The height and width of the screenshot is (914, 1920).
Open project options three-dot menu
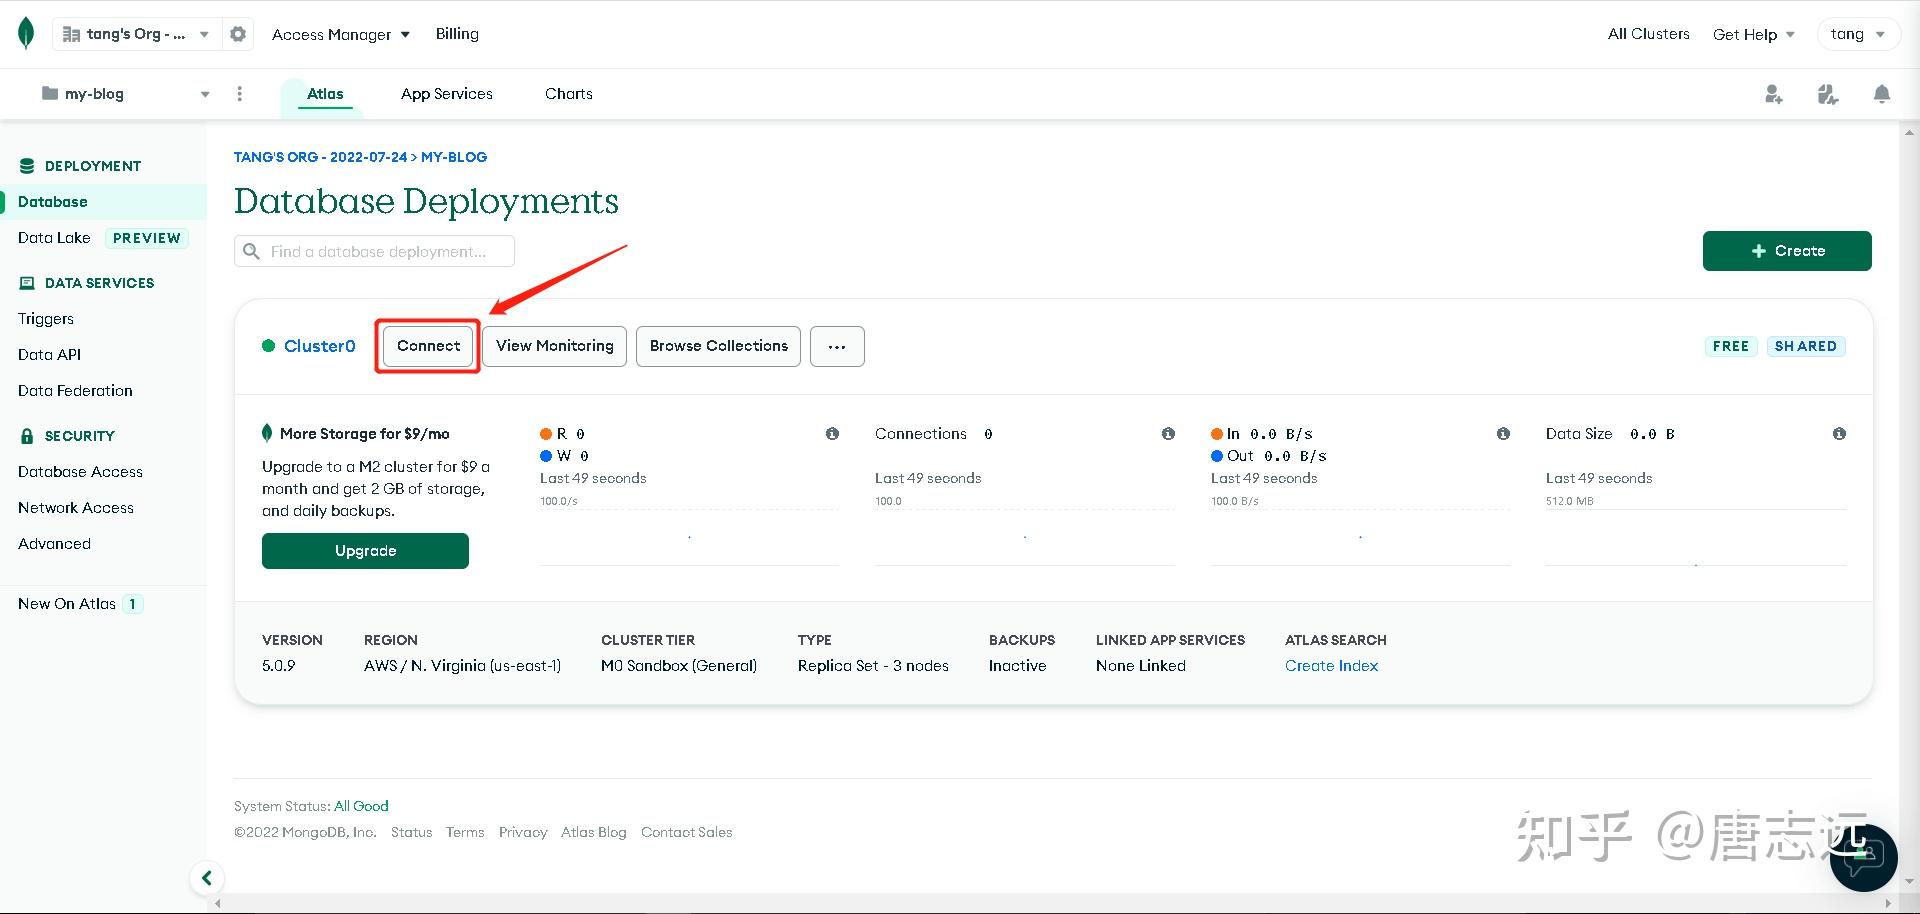(x=239, y=94)
